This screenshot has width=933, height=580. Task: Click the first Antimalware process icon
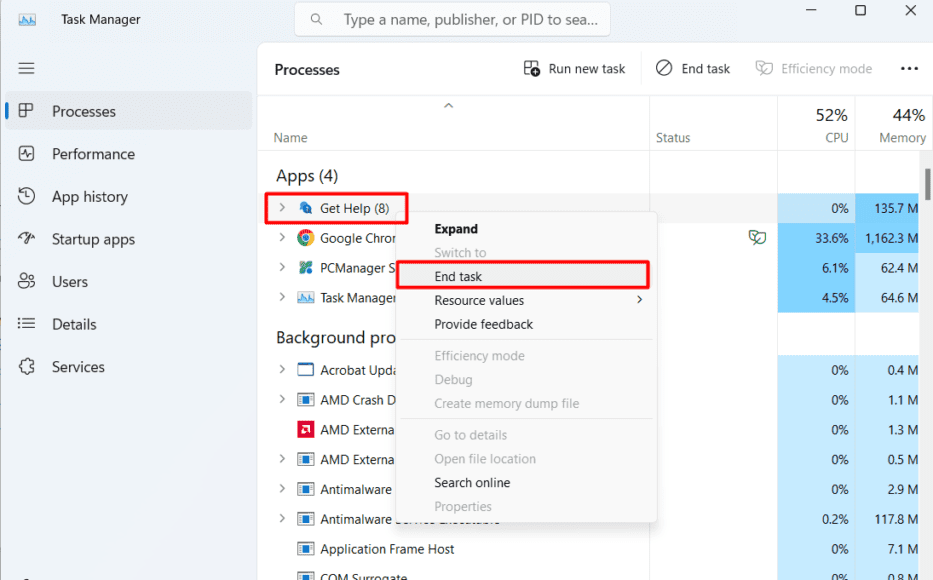pos(305,489)
